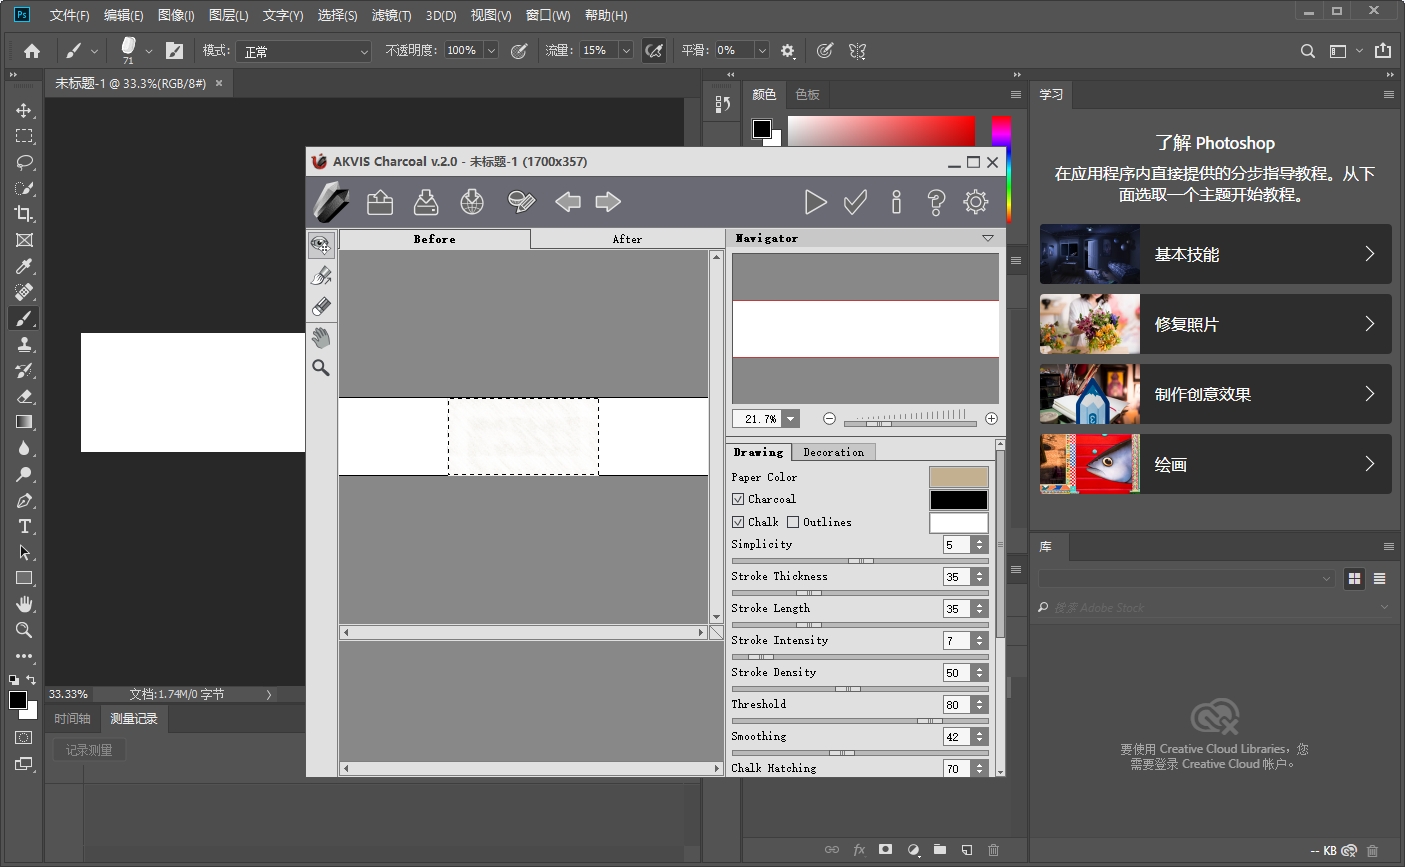Open the 图层(L) menu
1405x867 pixels.
[x=229, y=15]
